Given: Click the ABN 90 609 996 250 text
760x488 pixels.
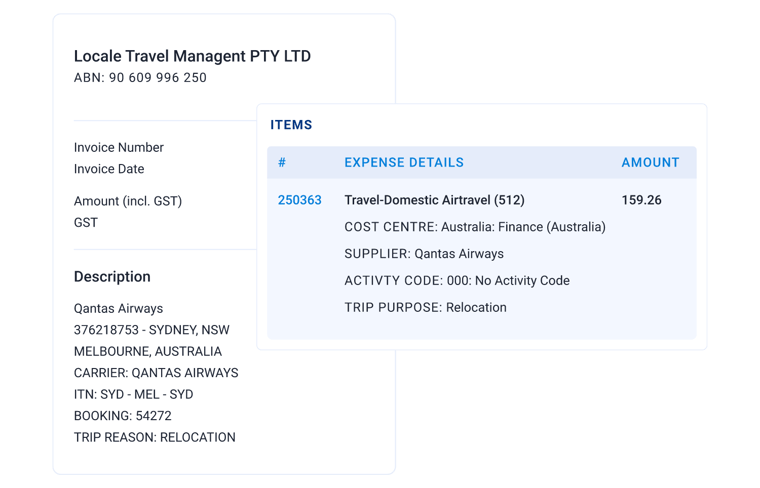Looking at the screenshot, I should click(x=140, y=78).
